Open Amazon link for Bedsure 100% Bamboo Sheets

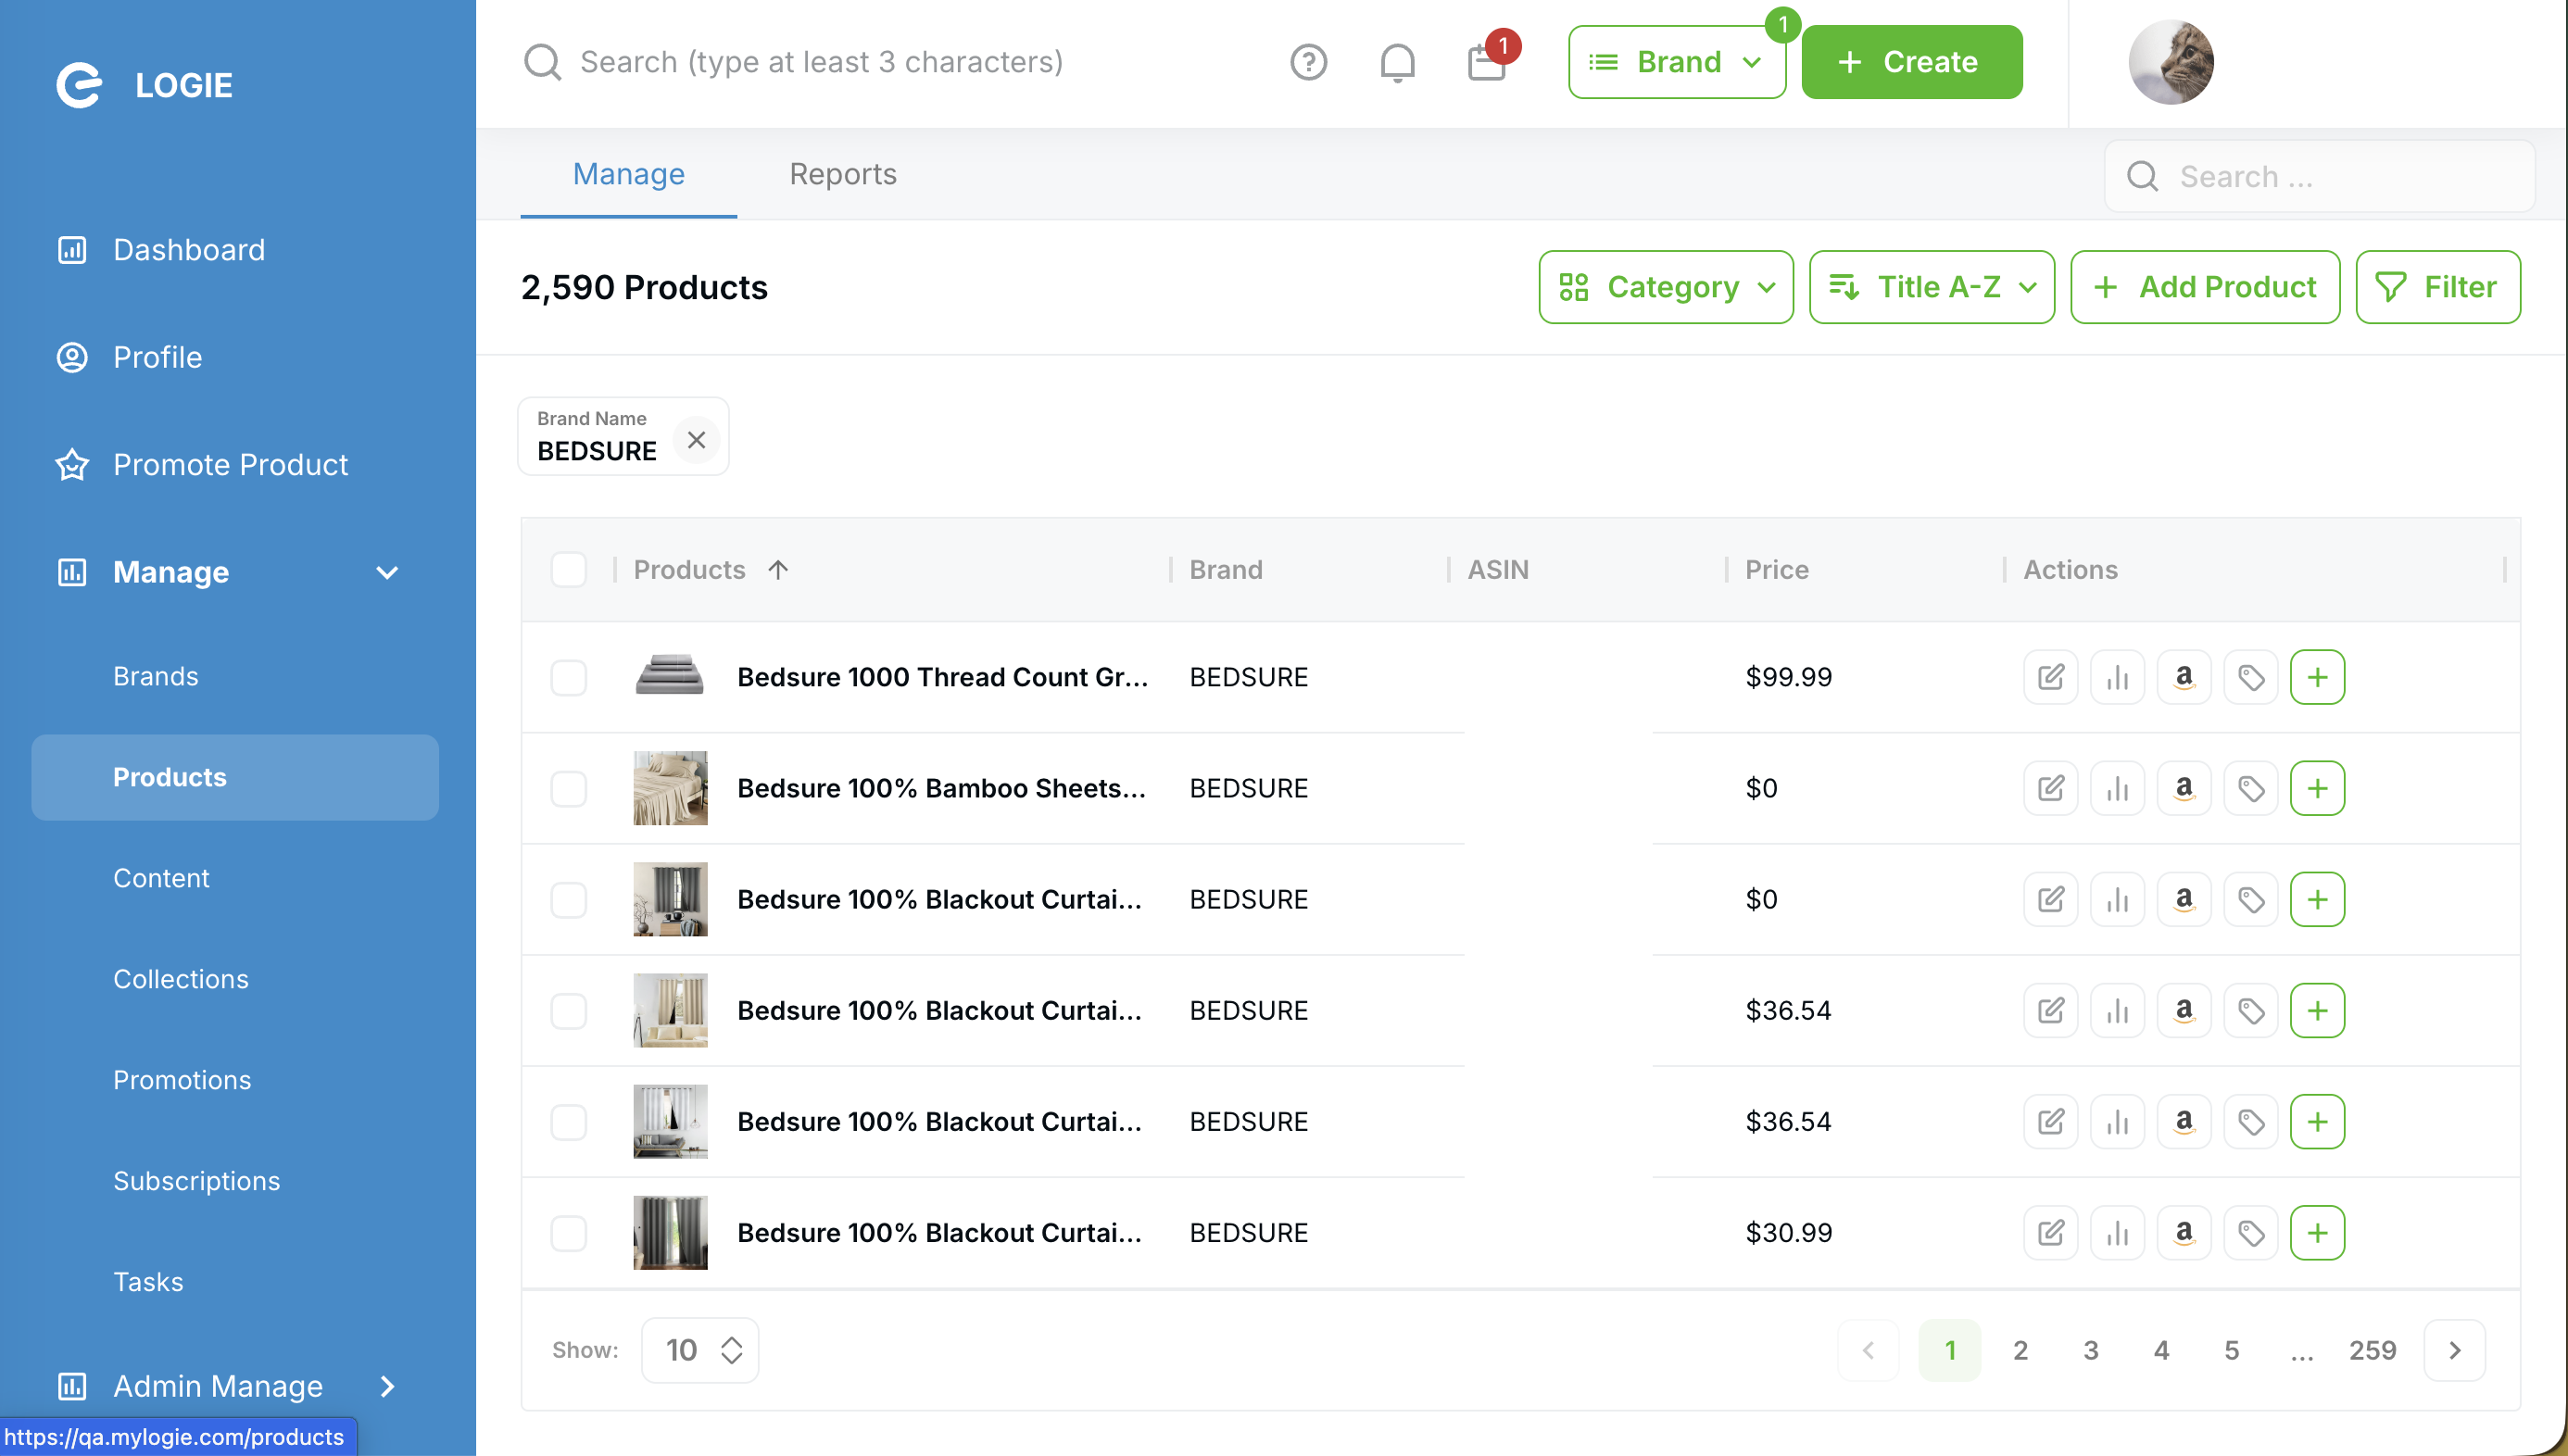(2184, 788)
